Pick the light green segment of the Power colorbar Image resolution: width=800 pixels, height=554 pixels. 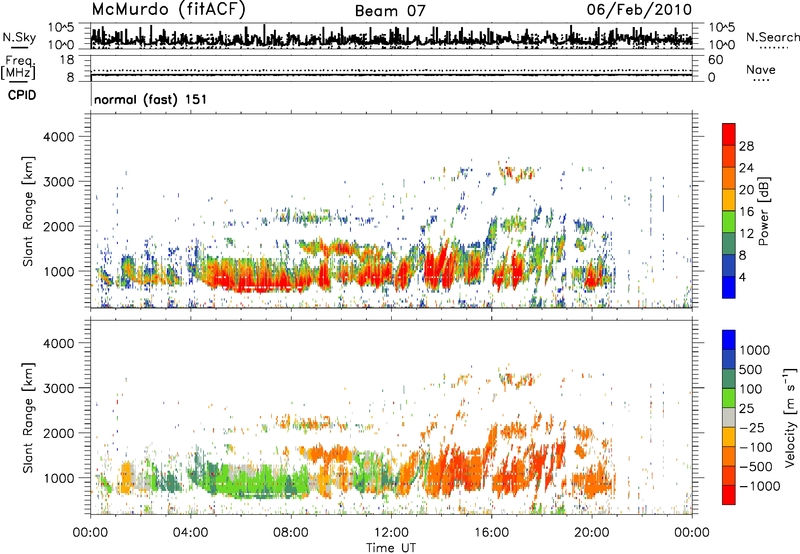(729, 222)
